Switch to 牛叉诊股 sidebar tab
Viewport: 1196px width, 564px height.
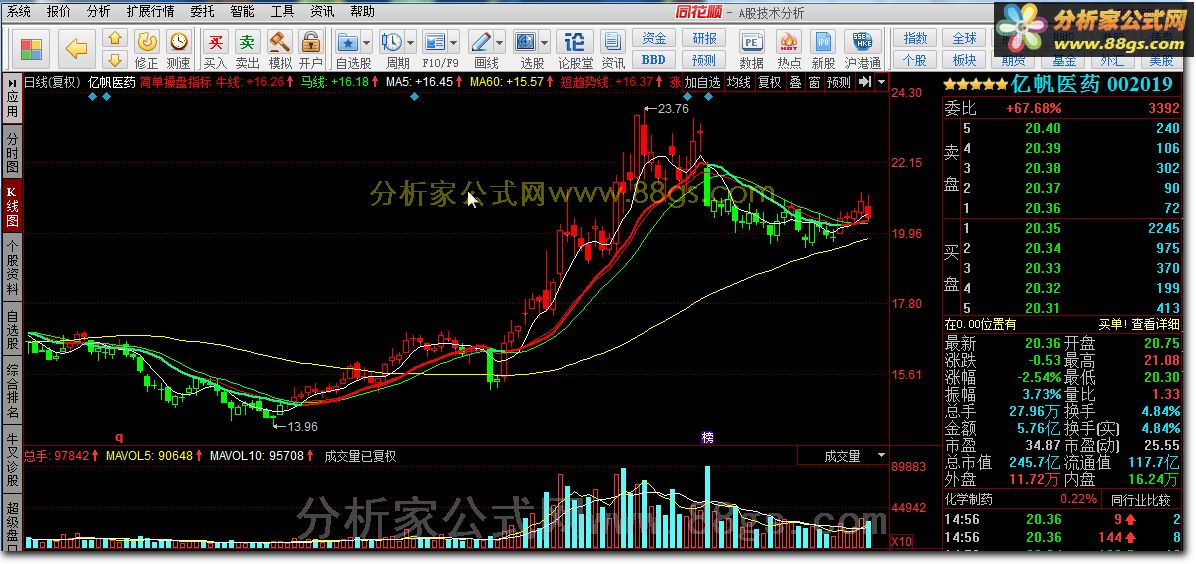12,459
